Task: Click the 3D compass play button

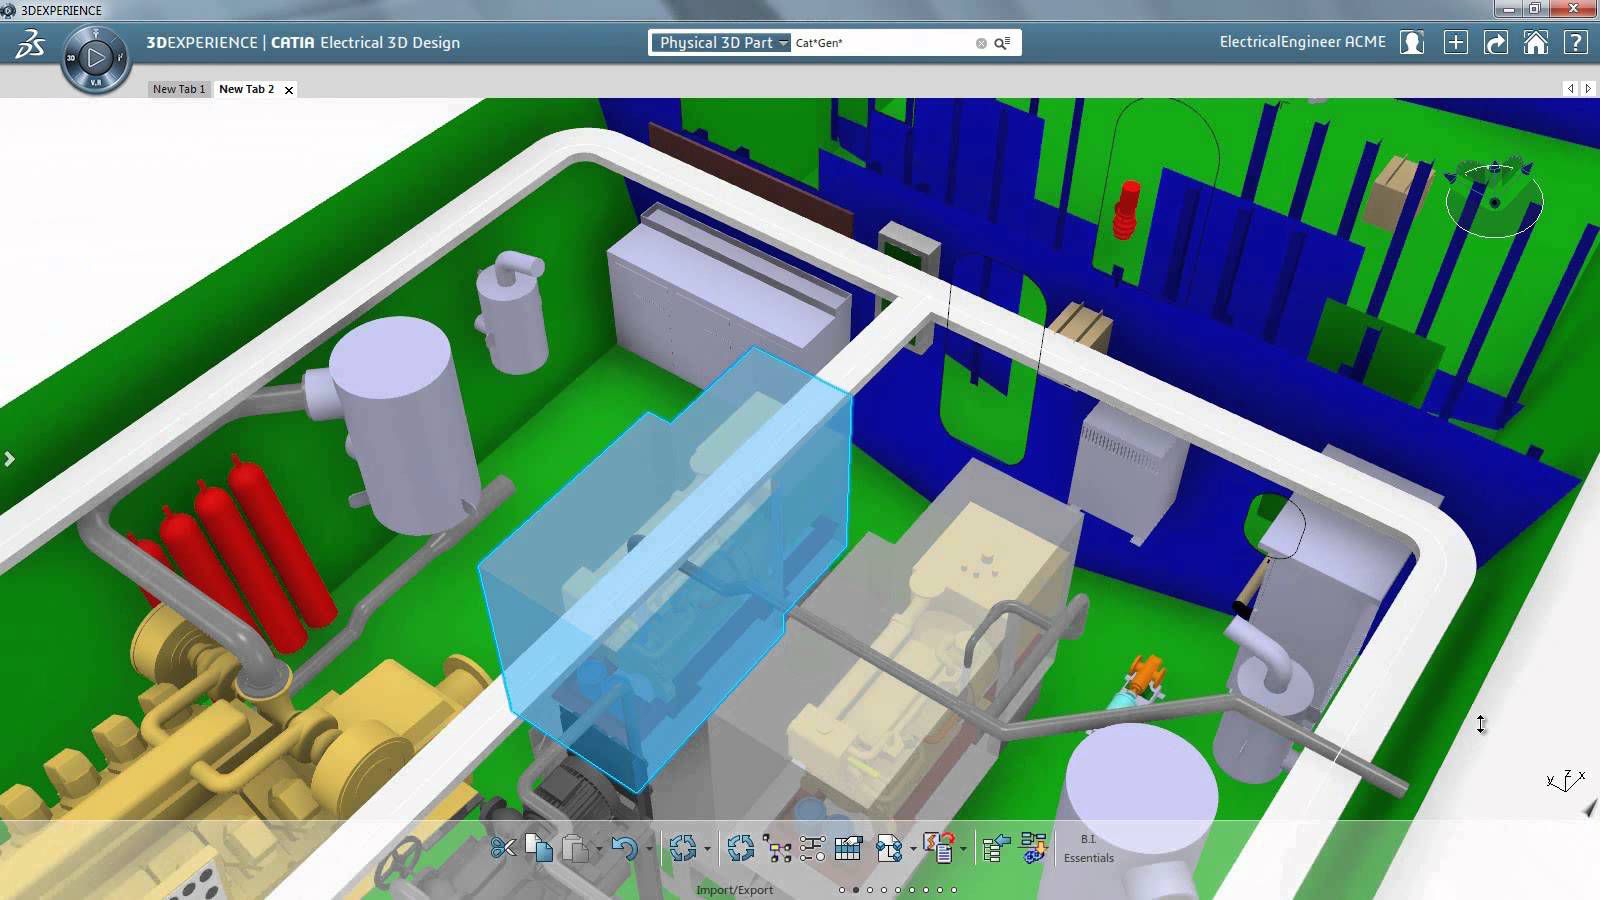Action: coord(96,58)
